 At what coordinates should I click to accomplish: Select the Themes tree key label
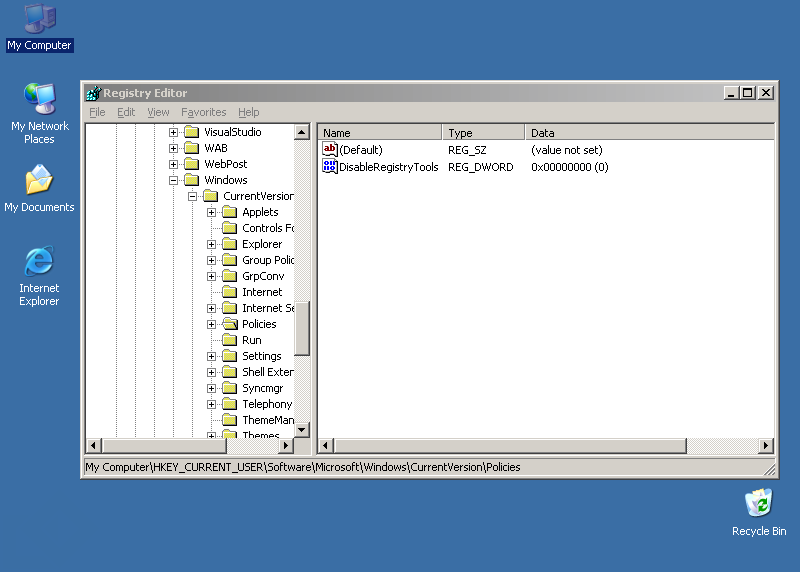261,435
